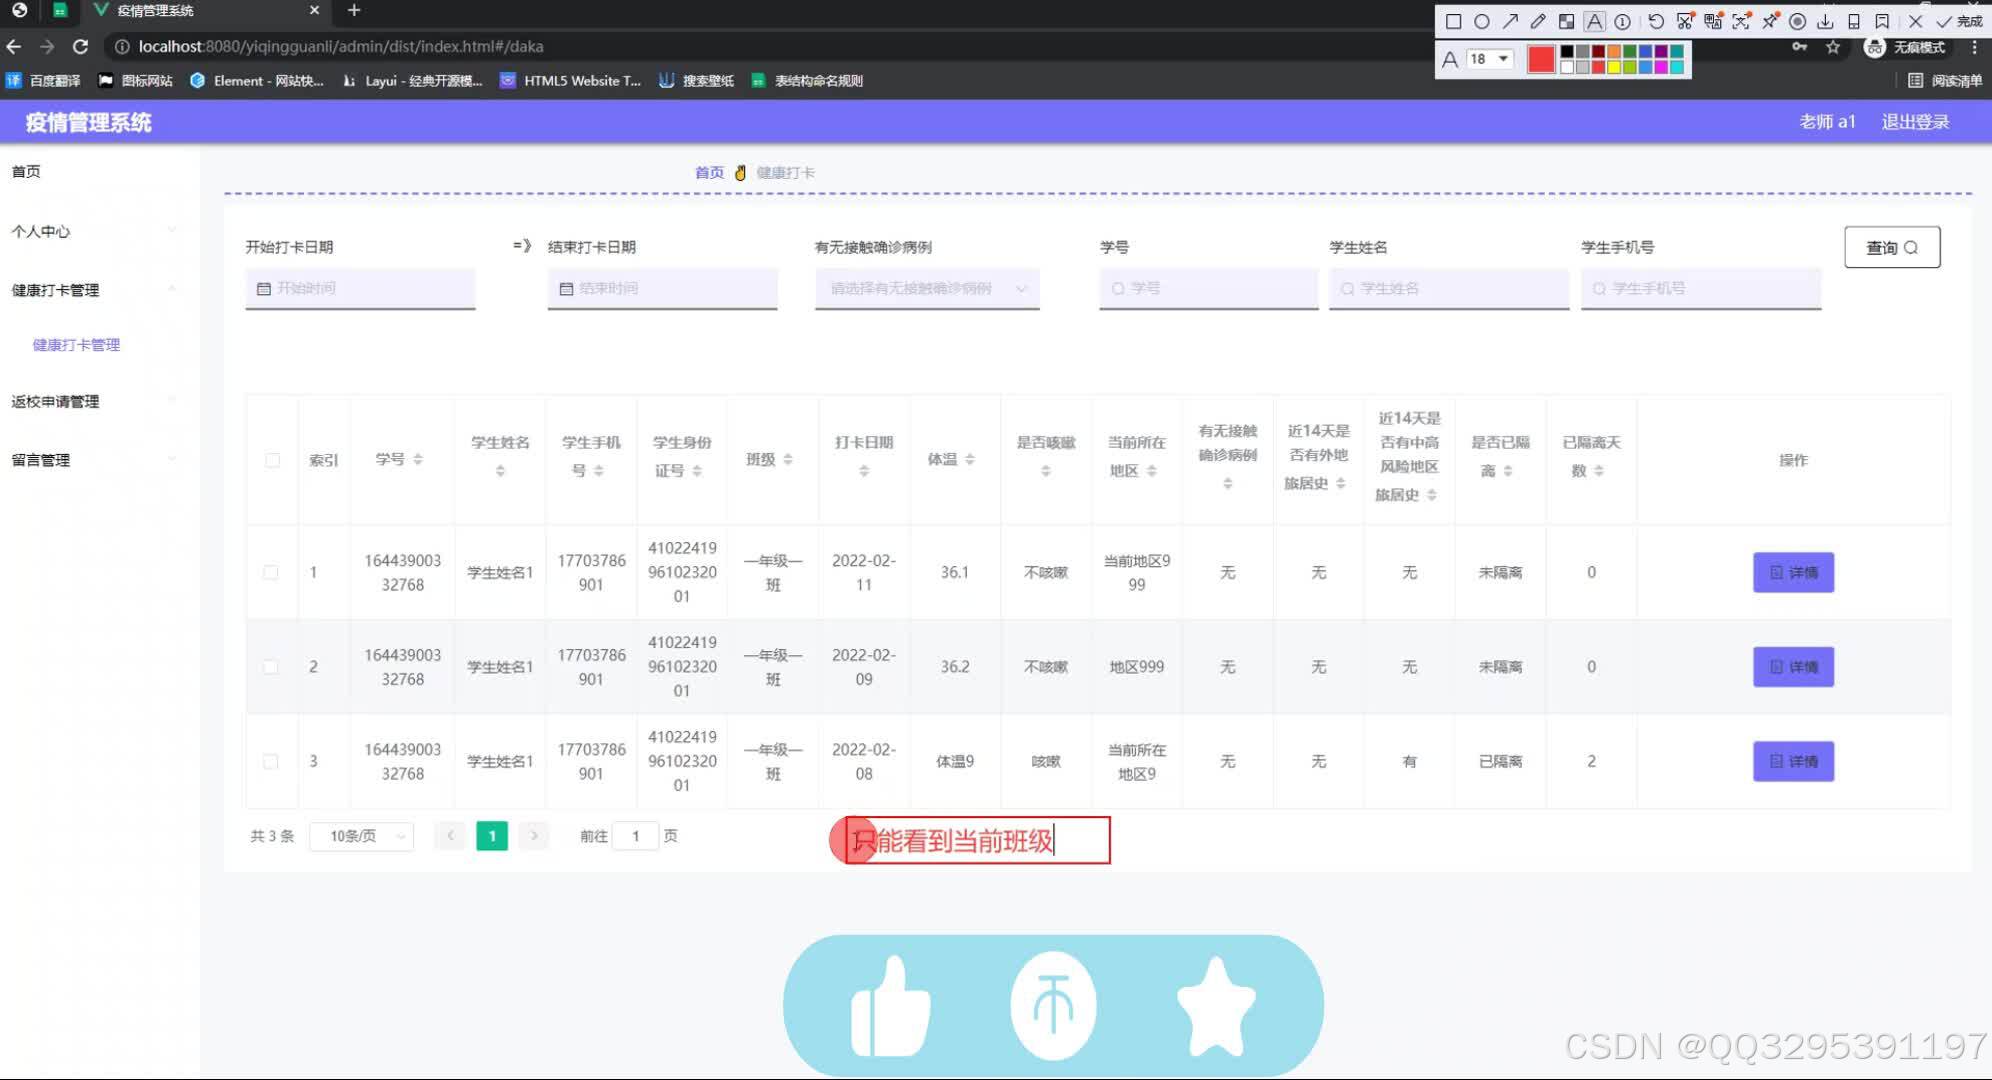Save the screenshot with download icon
Image resolution: width=1992 pixels, height=1080 pixels.
1826,21
